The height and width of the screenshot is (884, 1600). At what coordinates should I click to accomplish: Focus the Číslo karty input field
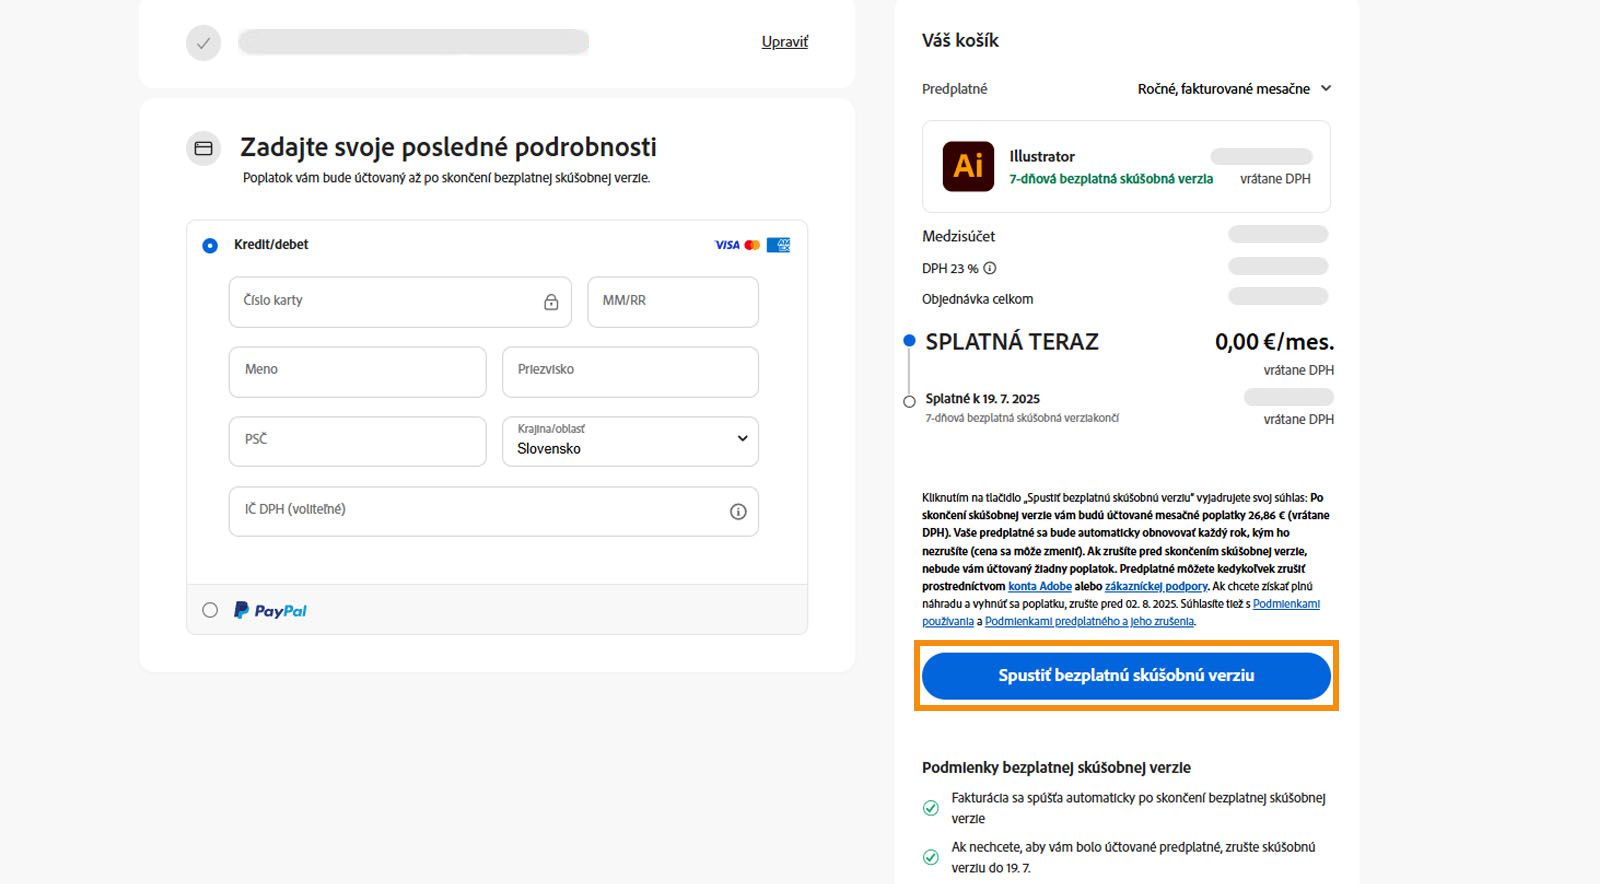point(385,302)
